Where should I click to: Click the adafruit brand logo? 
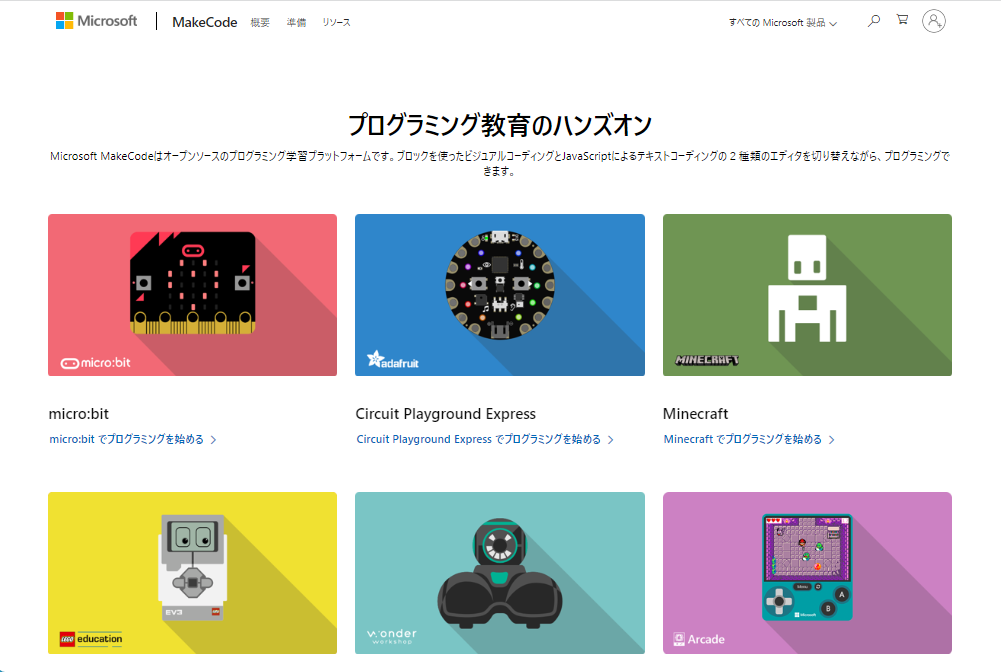[x=393, y=361]
